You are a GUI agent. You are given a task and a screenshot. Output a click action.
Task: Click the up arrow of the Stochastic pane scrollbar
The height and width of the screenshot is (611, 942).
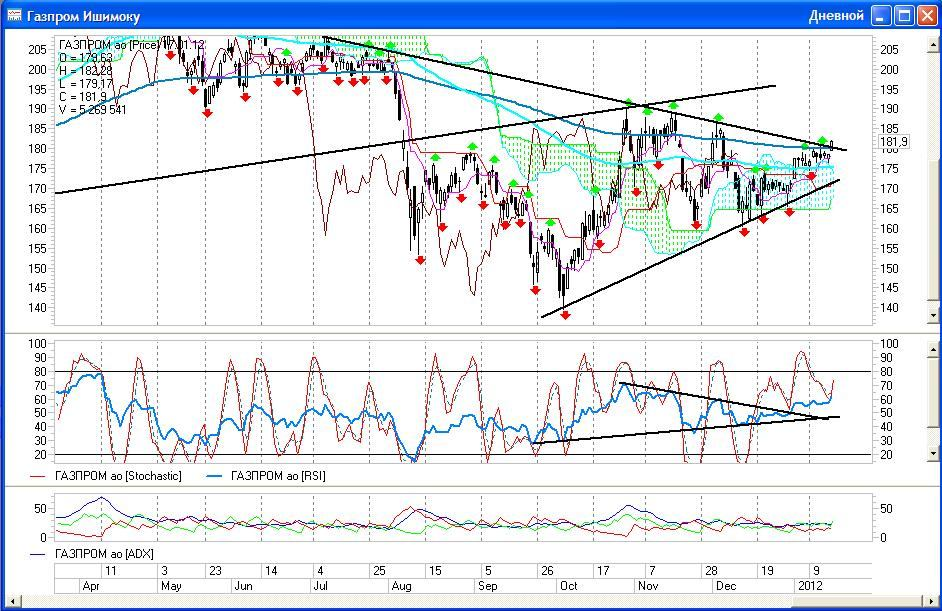934,348
